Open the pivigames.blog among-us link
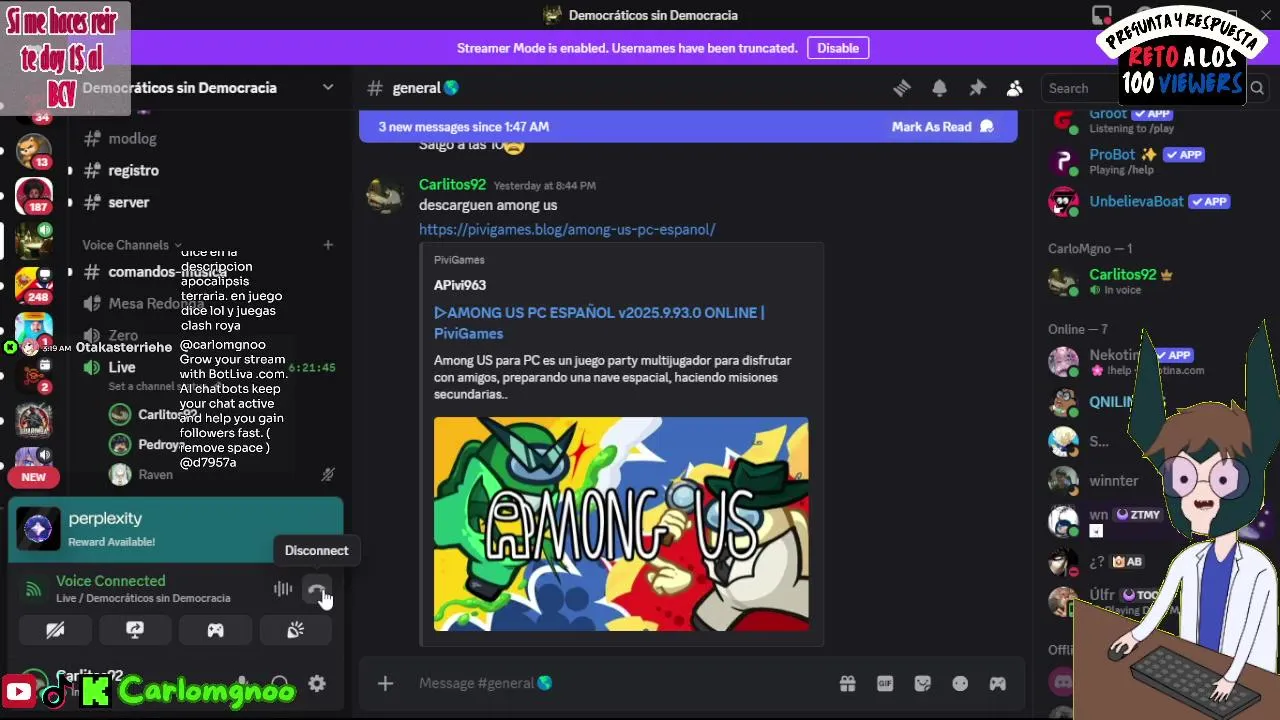Screen dimensions: 1280x720 point(567,229)
